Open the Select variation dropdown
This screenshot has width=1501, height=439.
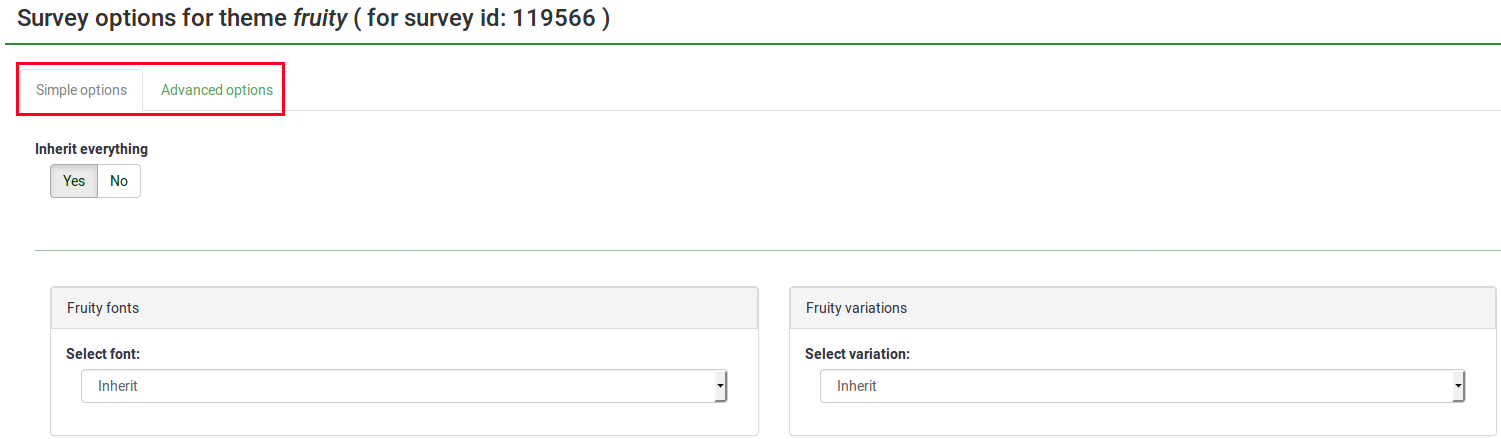click(x=1141, y=386)
